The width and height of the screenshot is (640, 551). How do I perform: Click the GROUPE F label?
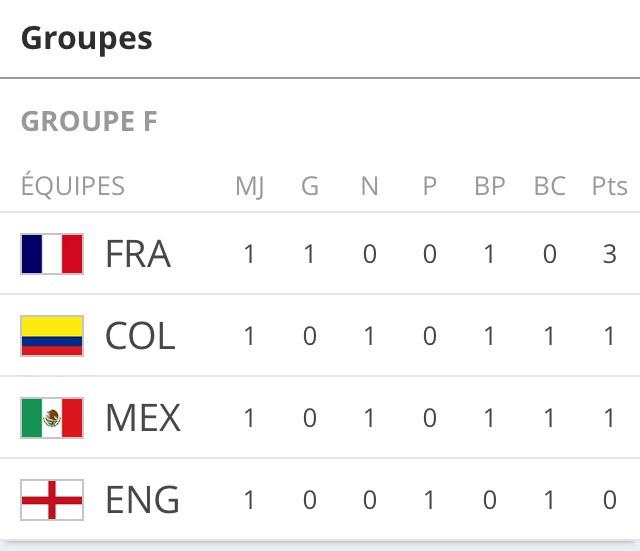point(89,122)
